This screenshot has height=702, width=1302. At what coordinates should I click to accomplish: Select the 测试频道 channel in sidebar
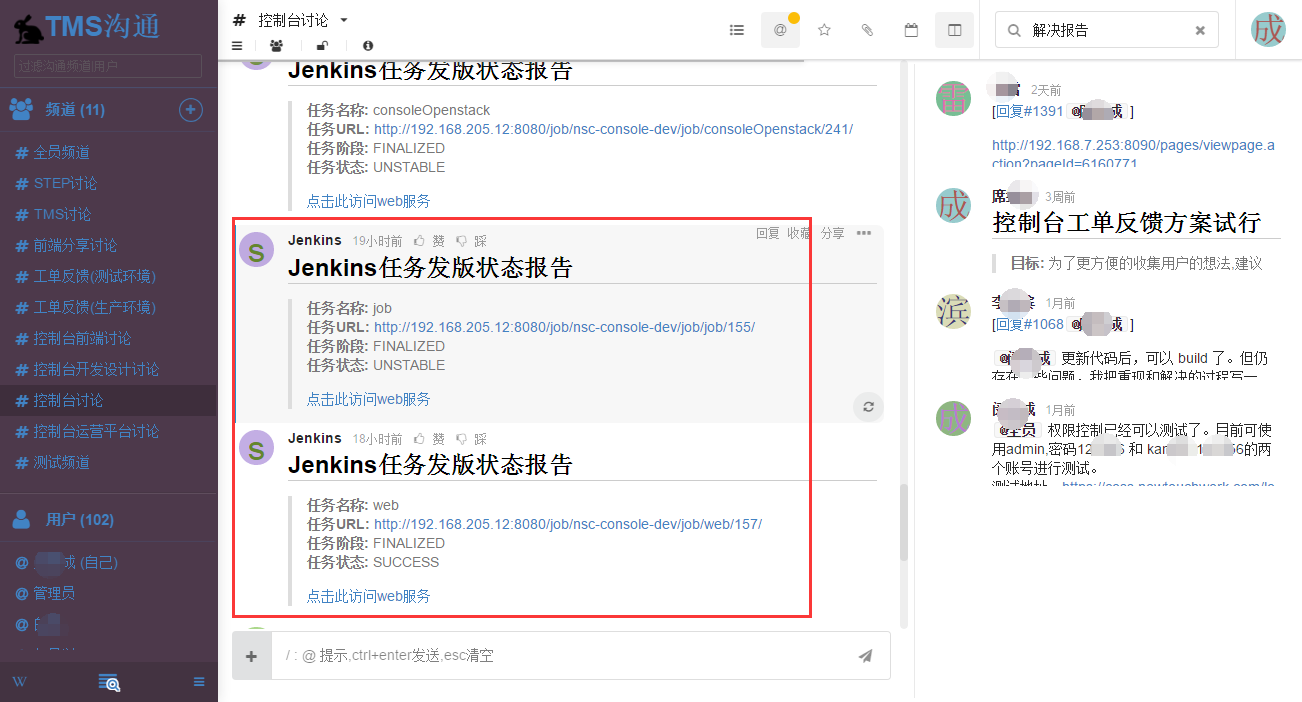61,462
